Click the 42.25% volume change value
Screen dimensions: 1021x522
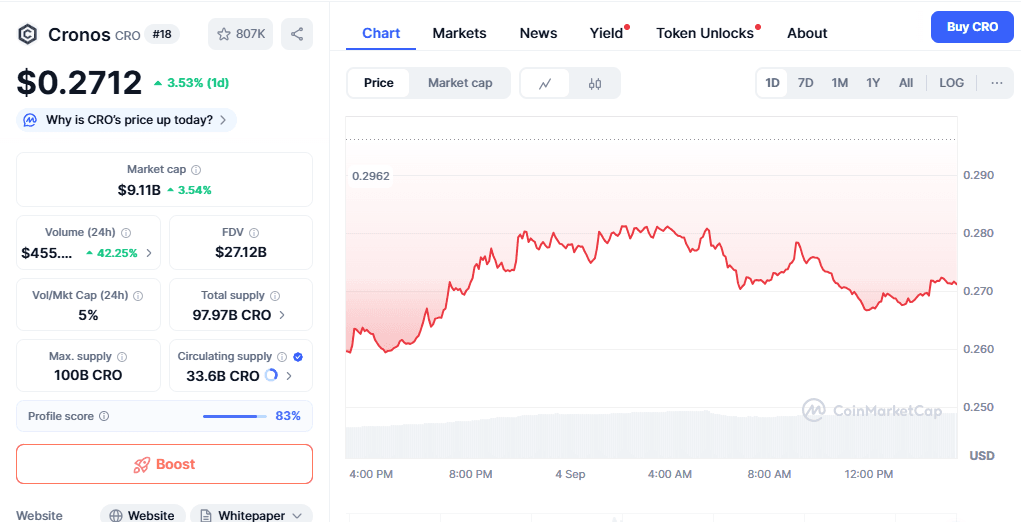tap(112, 253)
